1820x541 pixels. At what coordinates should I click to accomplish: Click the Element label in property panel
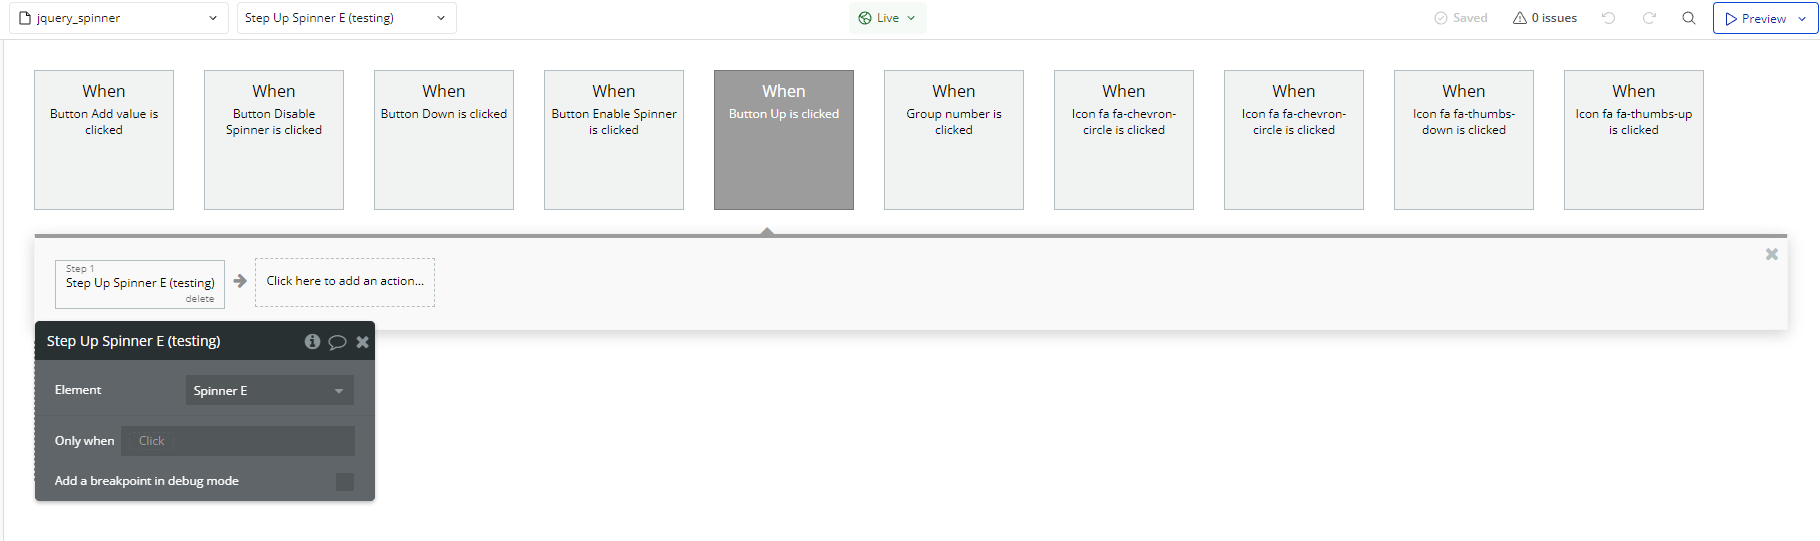click(x=78, y=390)
